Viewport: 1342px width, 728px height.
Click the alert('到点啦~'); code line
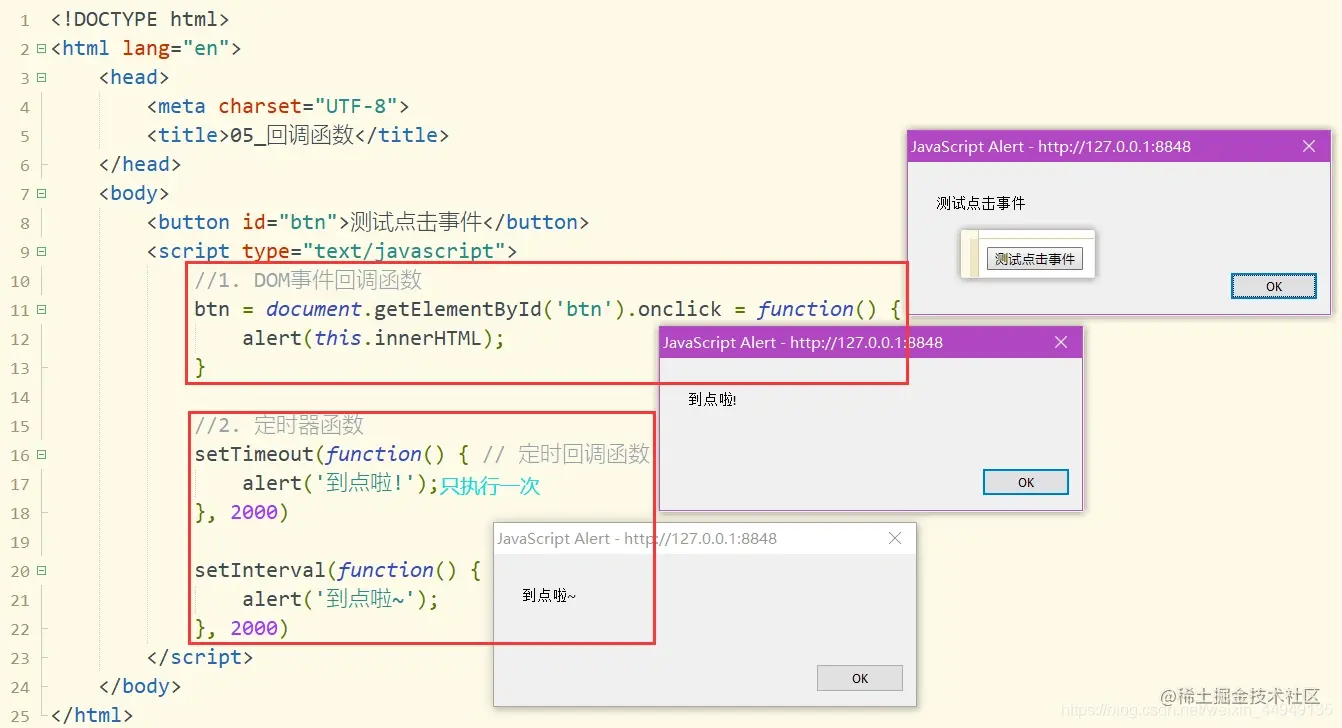341,599
